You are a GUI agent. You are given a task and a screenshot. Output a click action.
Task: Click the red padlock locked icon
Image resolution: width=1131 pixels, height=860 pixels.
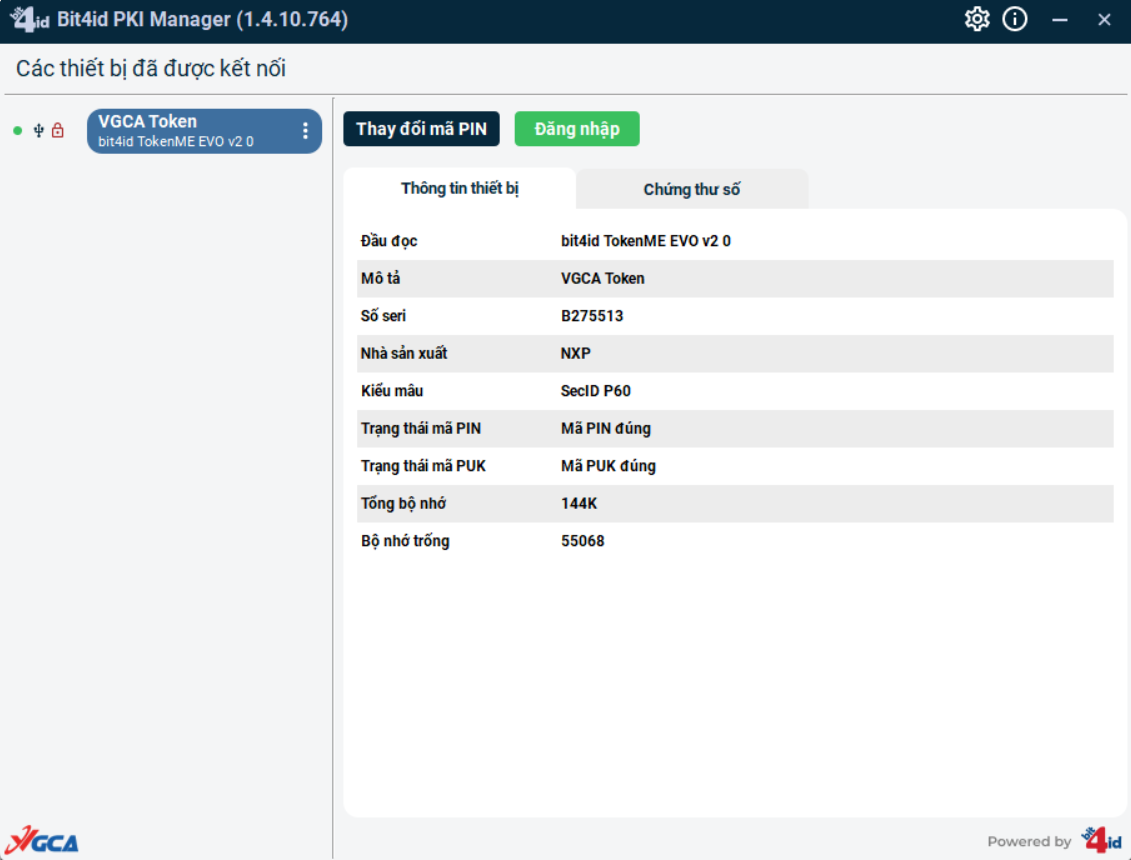58,131
